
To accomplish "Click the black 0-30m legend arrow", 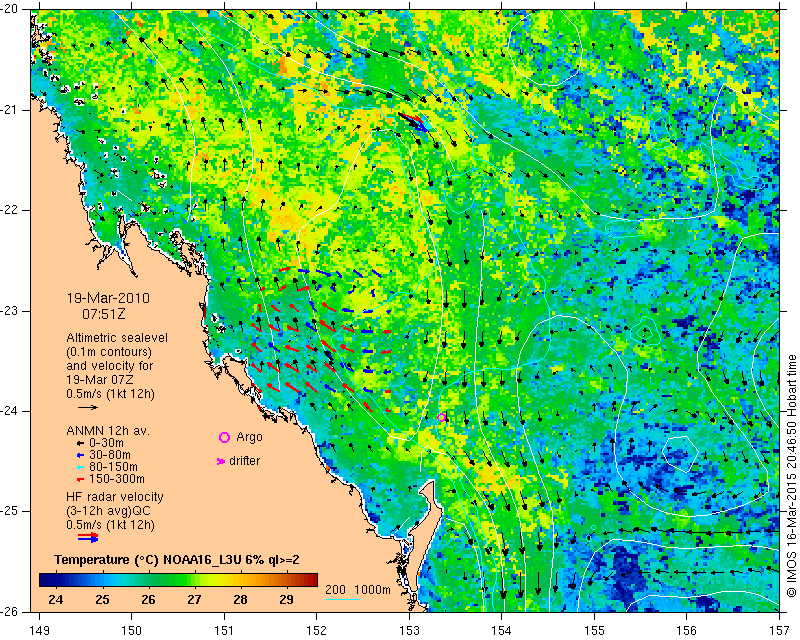I will [80, 443].
